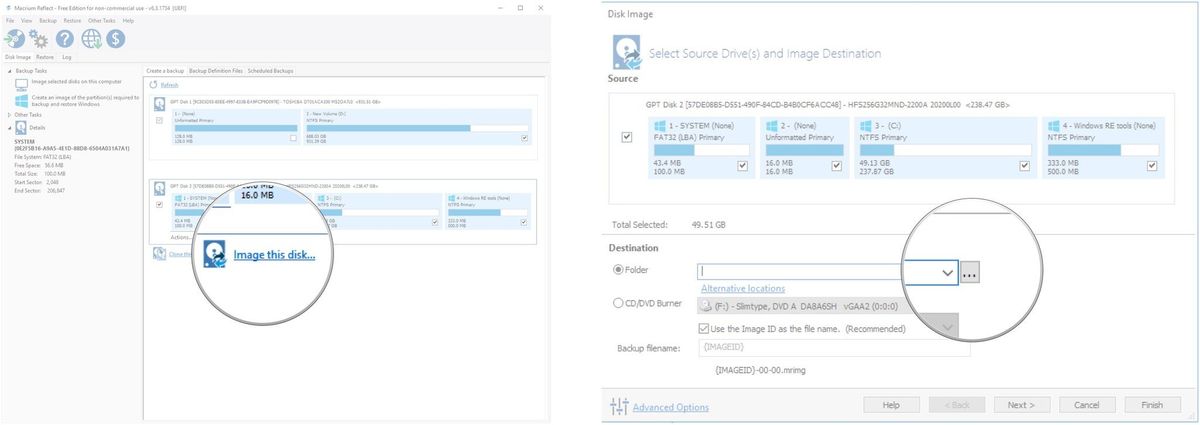
Task: Open the Restore menu in menu bar
Action: tap(72, 20)
